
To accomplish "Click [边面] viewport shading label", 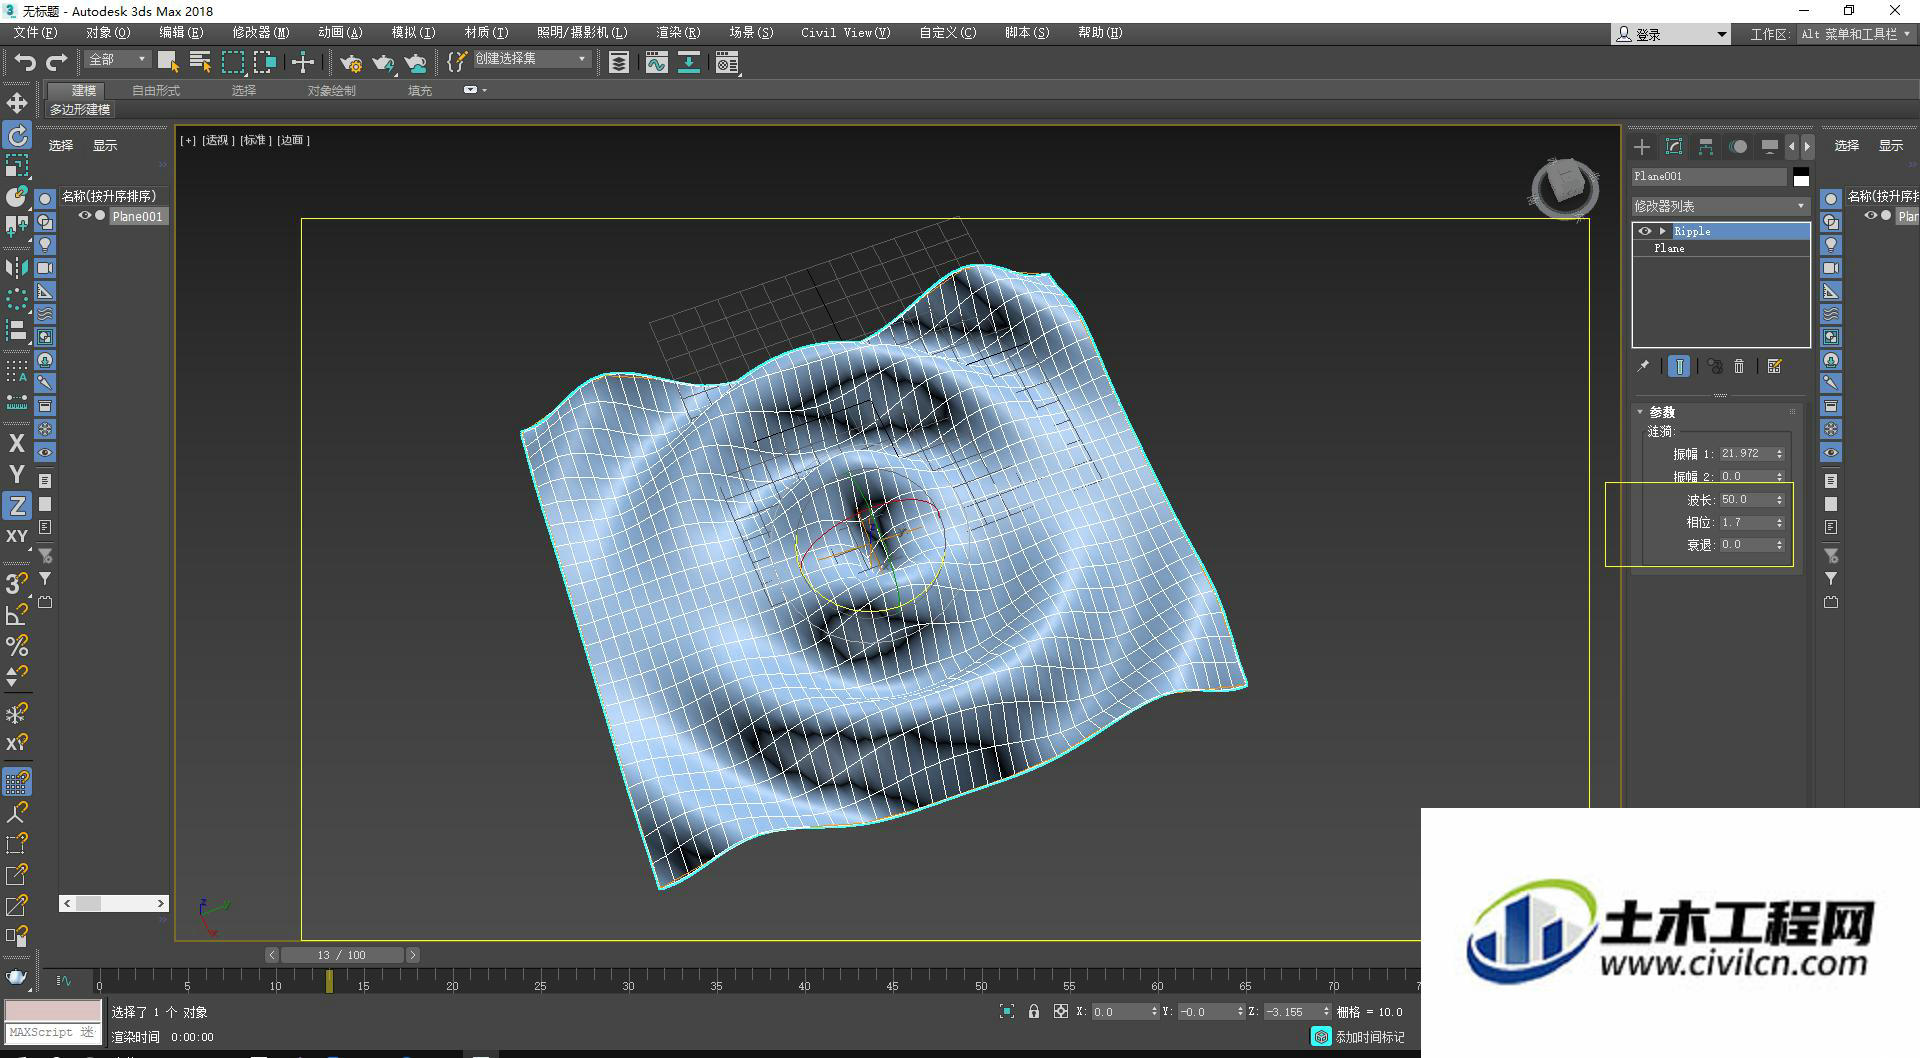I will coord(294,140).
